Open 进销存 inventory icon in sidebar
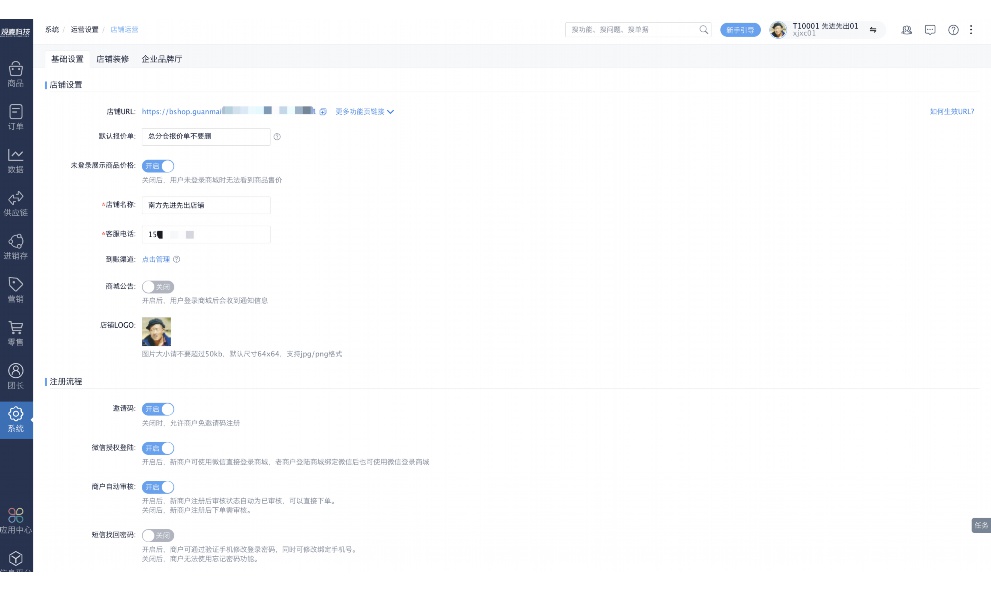This screenshot has height=591, width=991. click(x=16, y=241)
